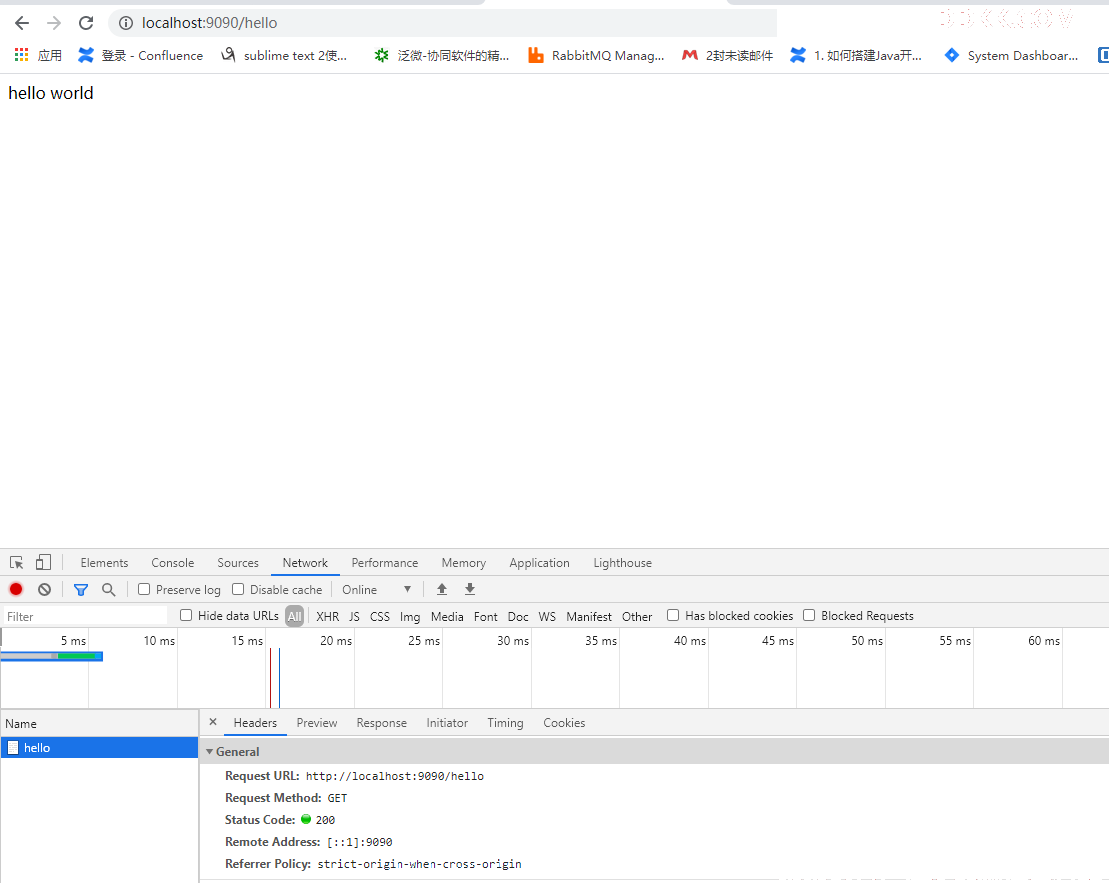Filter requests by Img
Image resolution: width=1109 pixels, height=883 pixels.
(410, 616)
